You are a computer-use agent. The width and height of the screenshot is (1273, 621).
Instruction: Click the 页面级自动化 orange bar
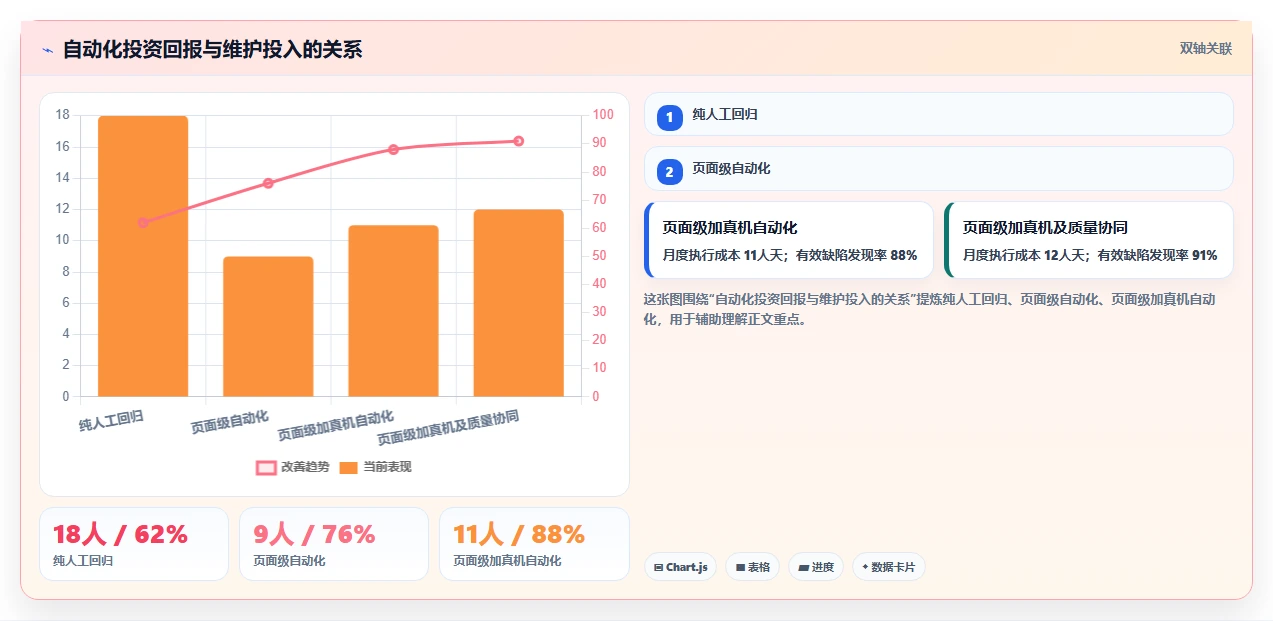(x=268, y=326)
